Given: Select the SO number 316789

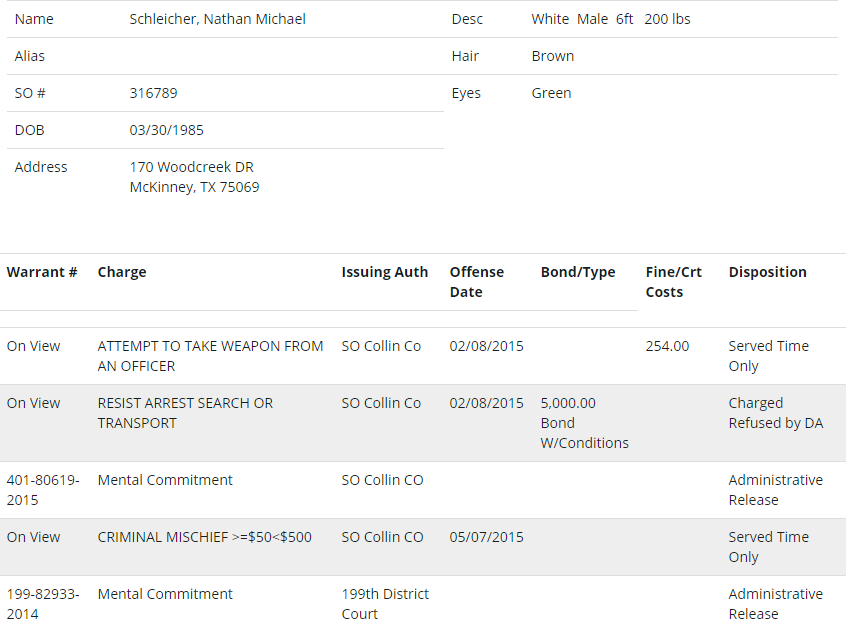Looking at the screenshot, I should click(153, 93).
